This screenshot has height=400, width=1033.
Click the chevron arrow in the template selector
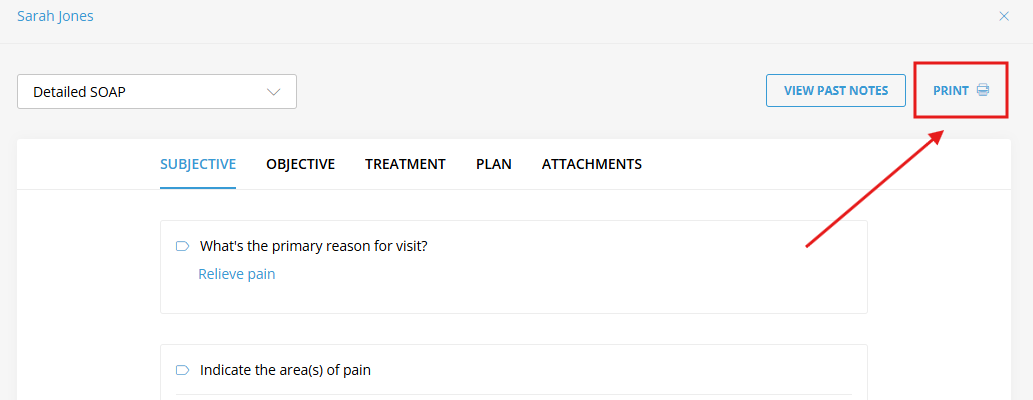273,92
